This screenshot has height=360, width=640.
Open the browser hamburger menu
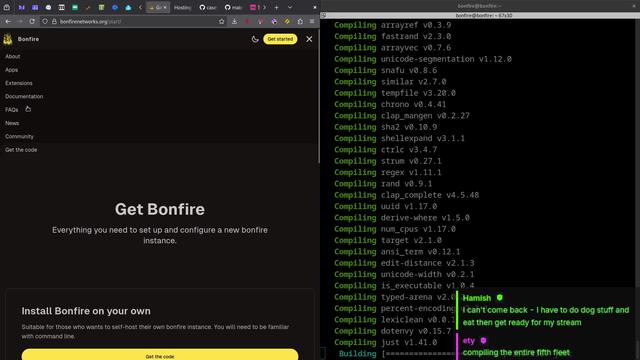tap(312, 21)
